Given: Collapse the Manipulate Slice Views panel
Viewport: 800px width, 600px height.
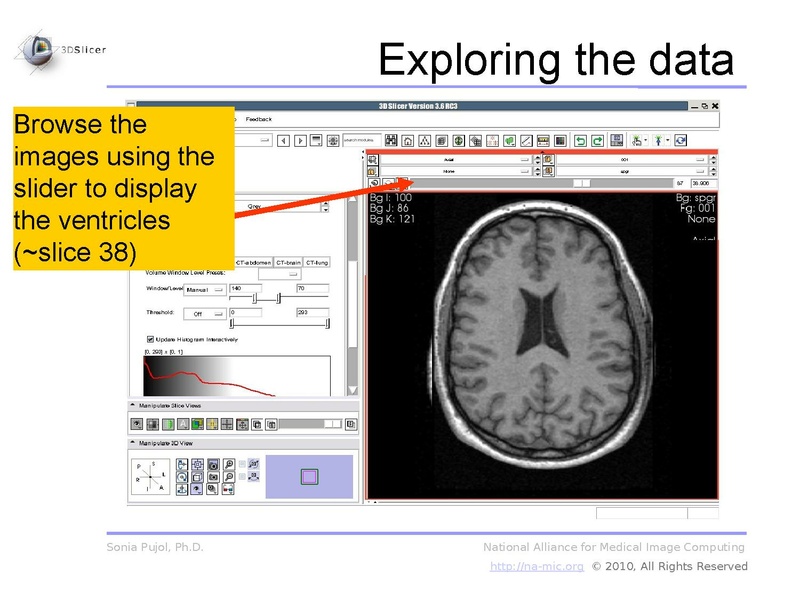Looking at the screenshot, I should (135, 406).
